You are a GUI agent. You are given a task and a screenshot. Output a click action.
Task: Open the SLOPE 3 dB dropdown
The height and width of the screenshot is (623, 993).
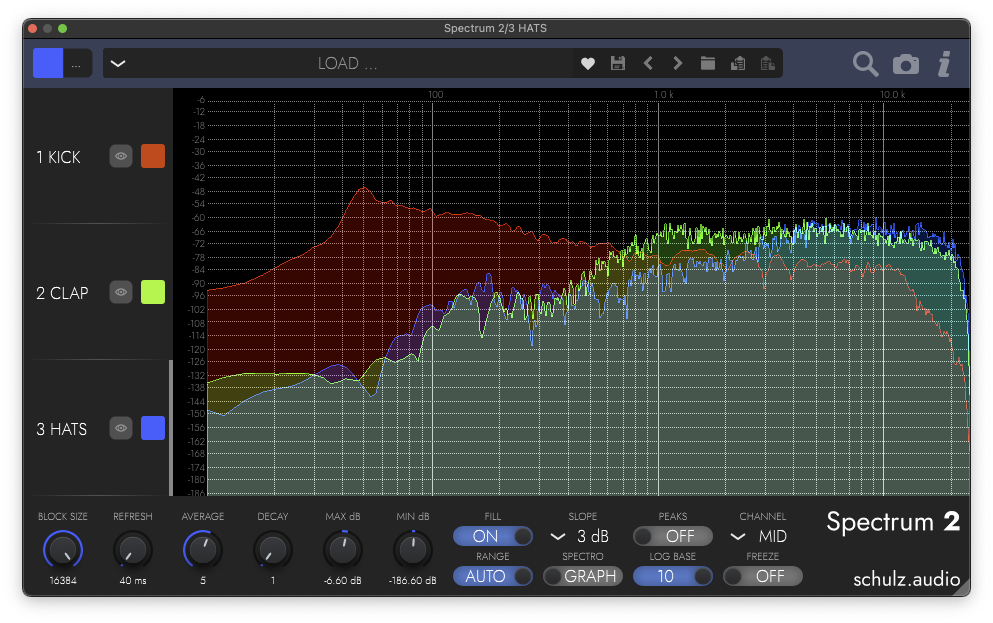[x=581, y=536]
